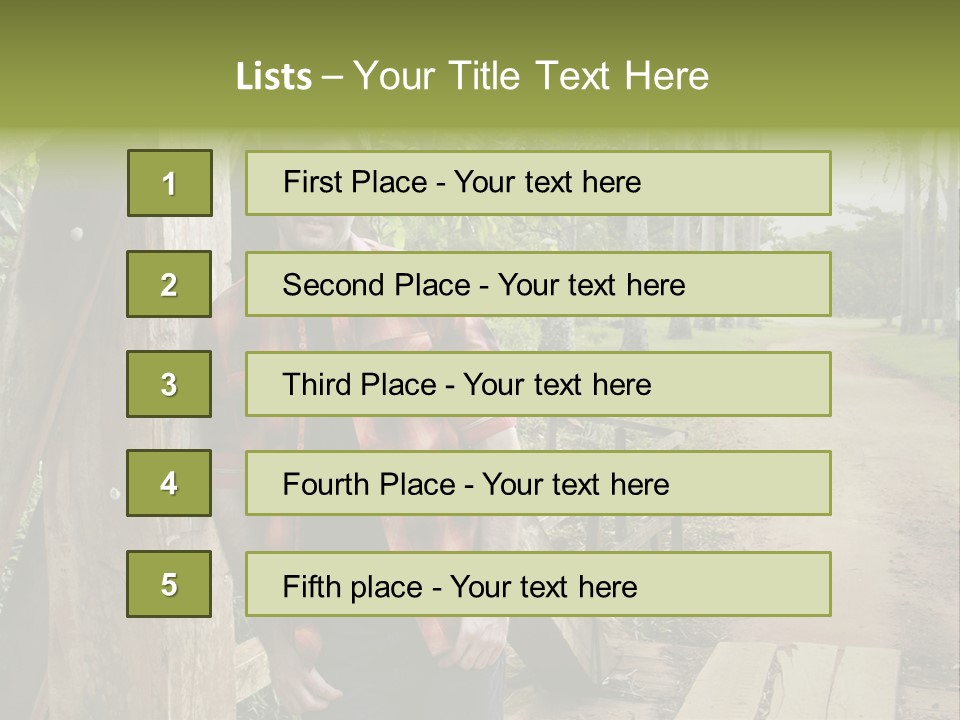The image size is (960, 720).
Task: Click the word 'Third' in row three
Action: [x=317, y=384]
